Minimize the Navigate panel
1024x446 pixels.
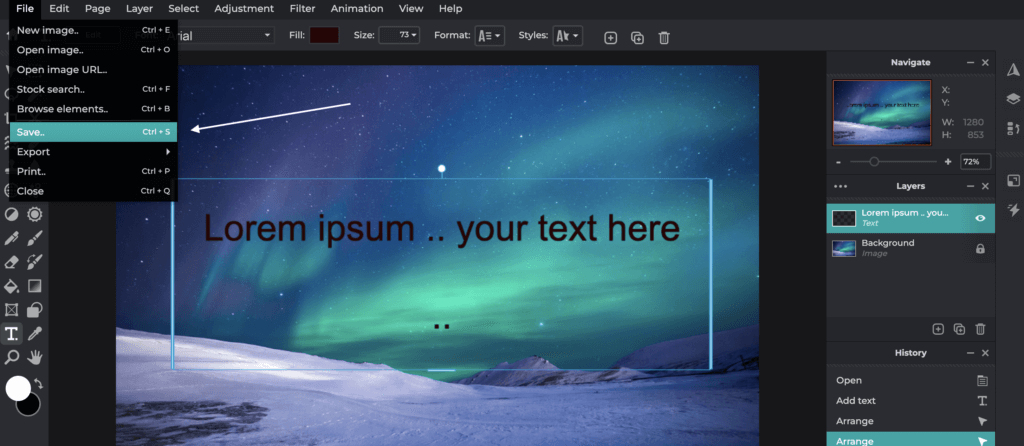(x=970, y=63)
